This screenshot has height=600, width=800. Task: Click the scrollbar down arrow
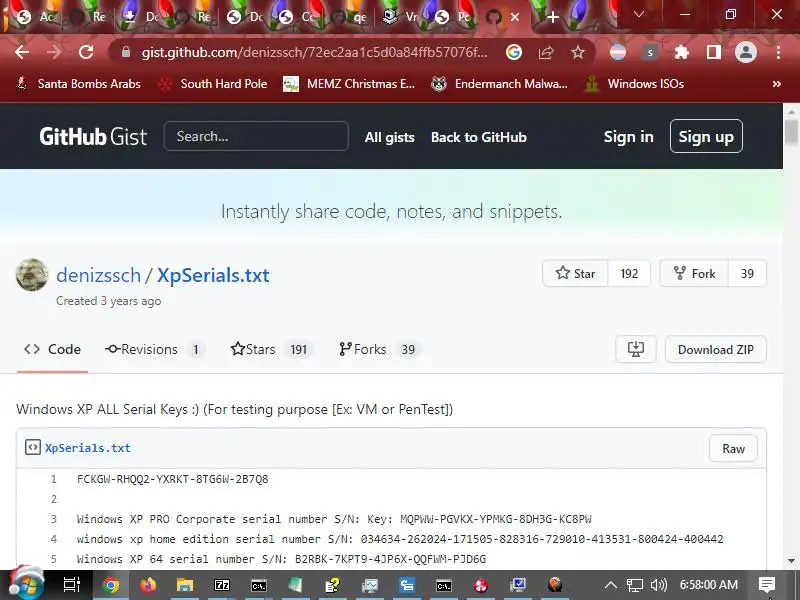coord(791,561)
